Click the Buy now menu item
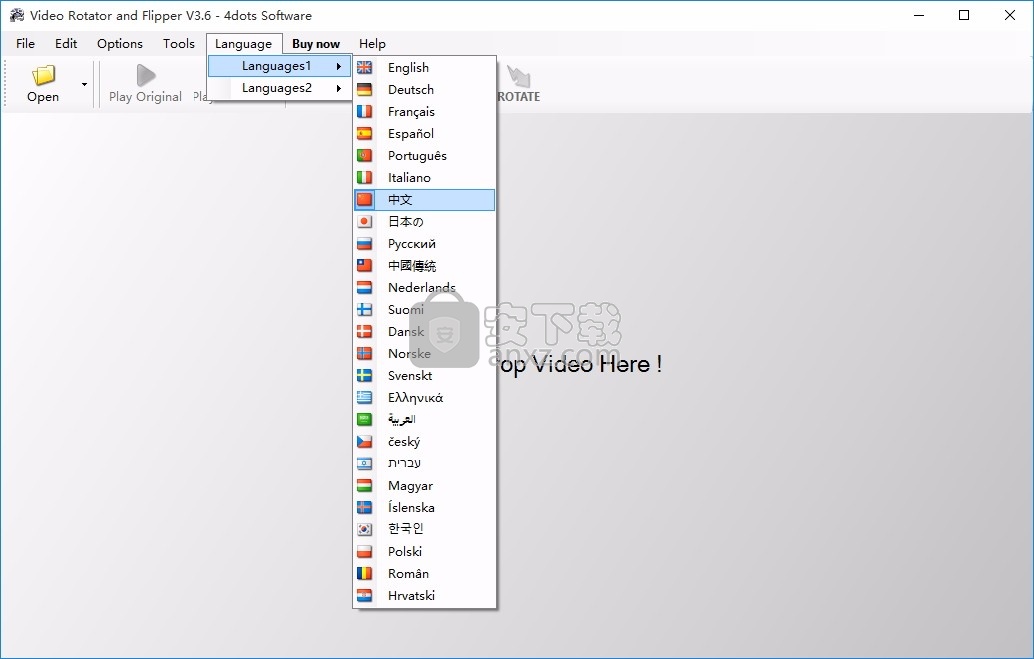This screenshot has height=659, width=1034. tap(316, 44)
